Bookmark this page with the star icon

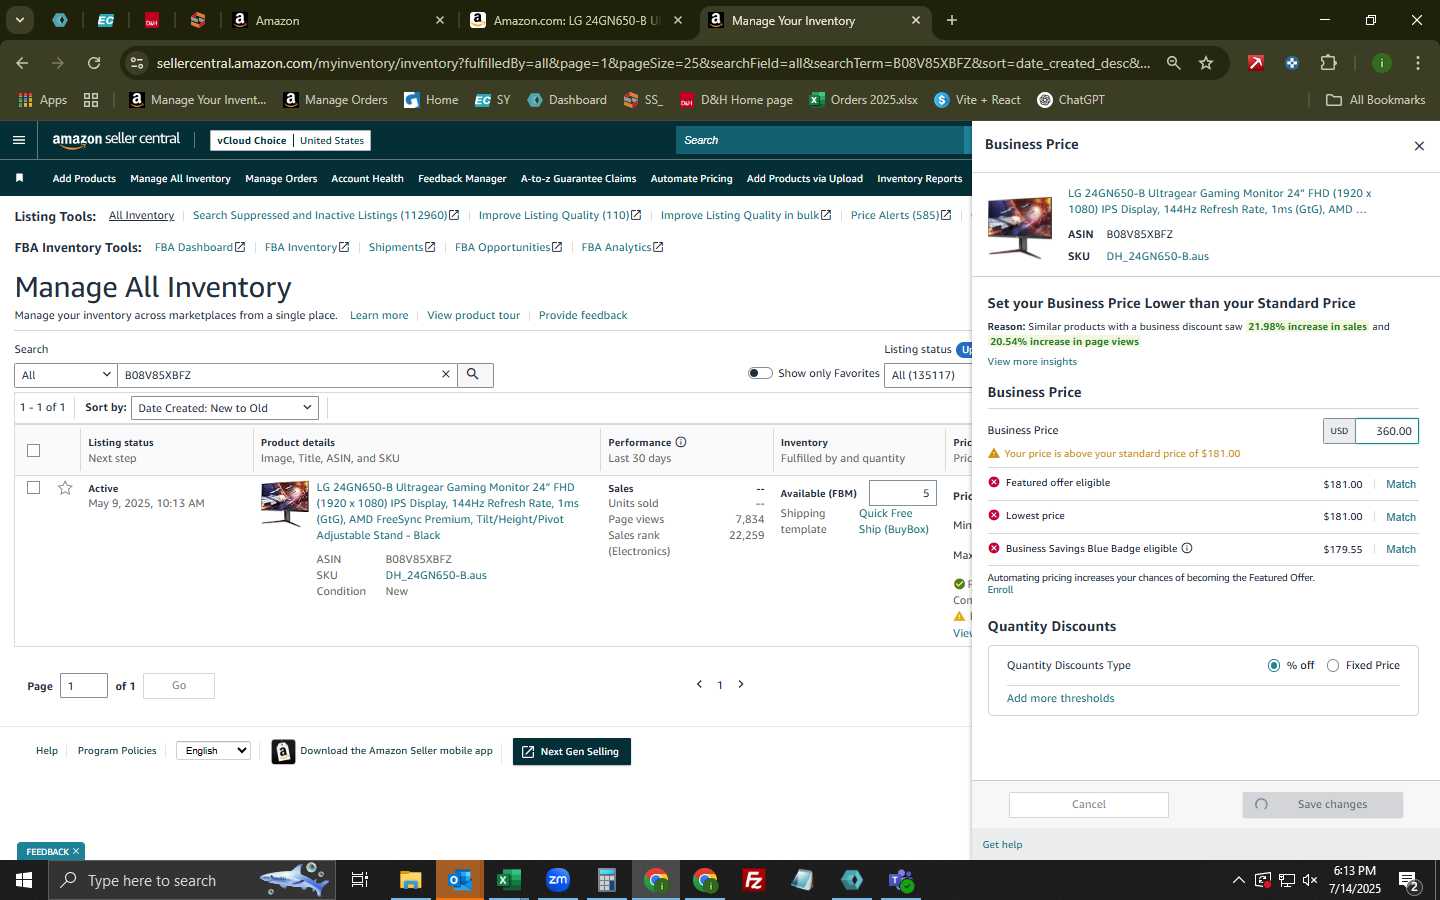(x=1206, y=63)
